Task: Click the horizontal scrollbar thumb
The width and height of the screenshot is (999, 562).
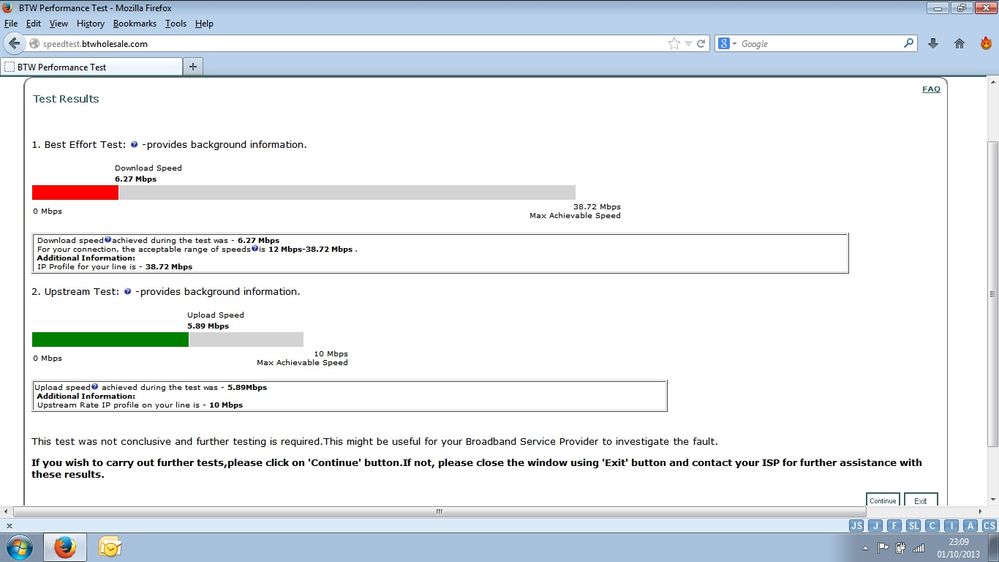Action: [439, 511]
